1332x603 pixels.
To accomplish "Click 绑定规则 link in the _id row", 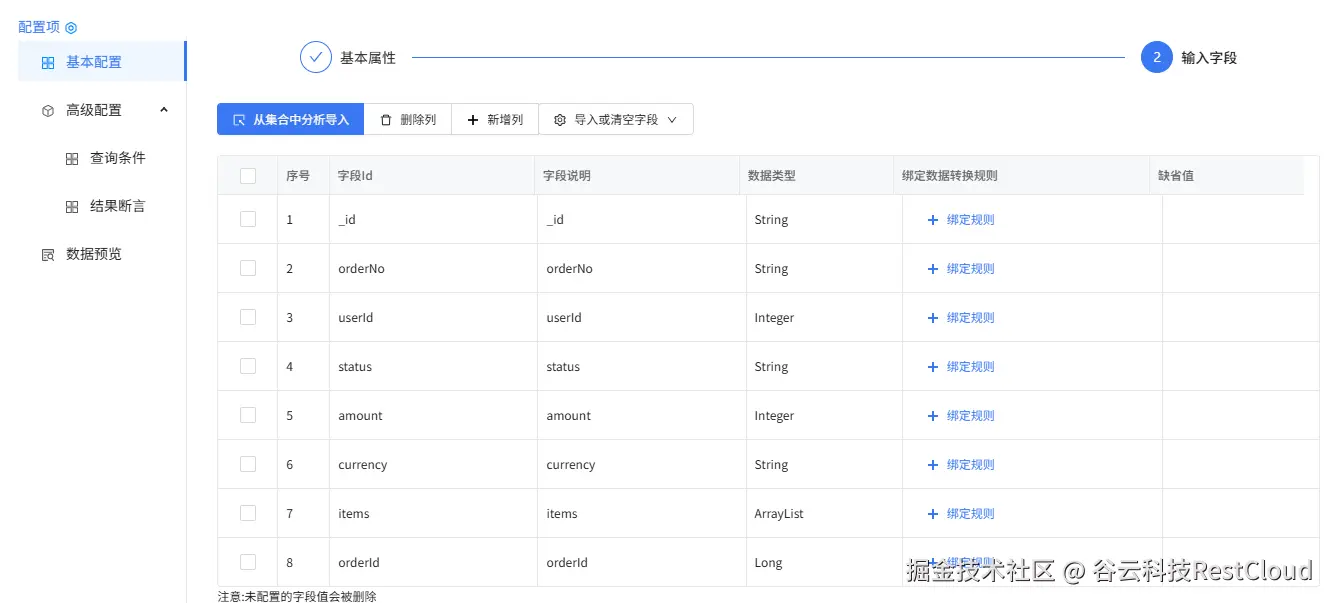I will pos(970,220).
